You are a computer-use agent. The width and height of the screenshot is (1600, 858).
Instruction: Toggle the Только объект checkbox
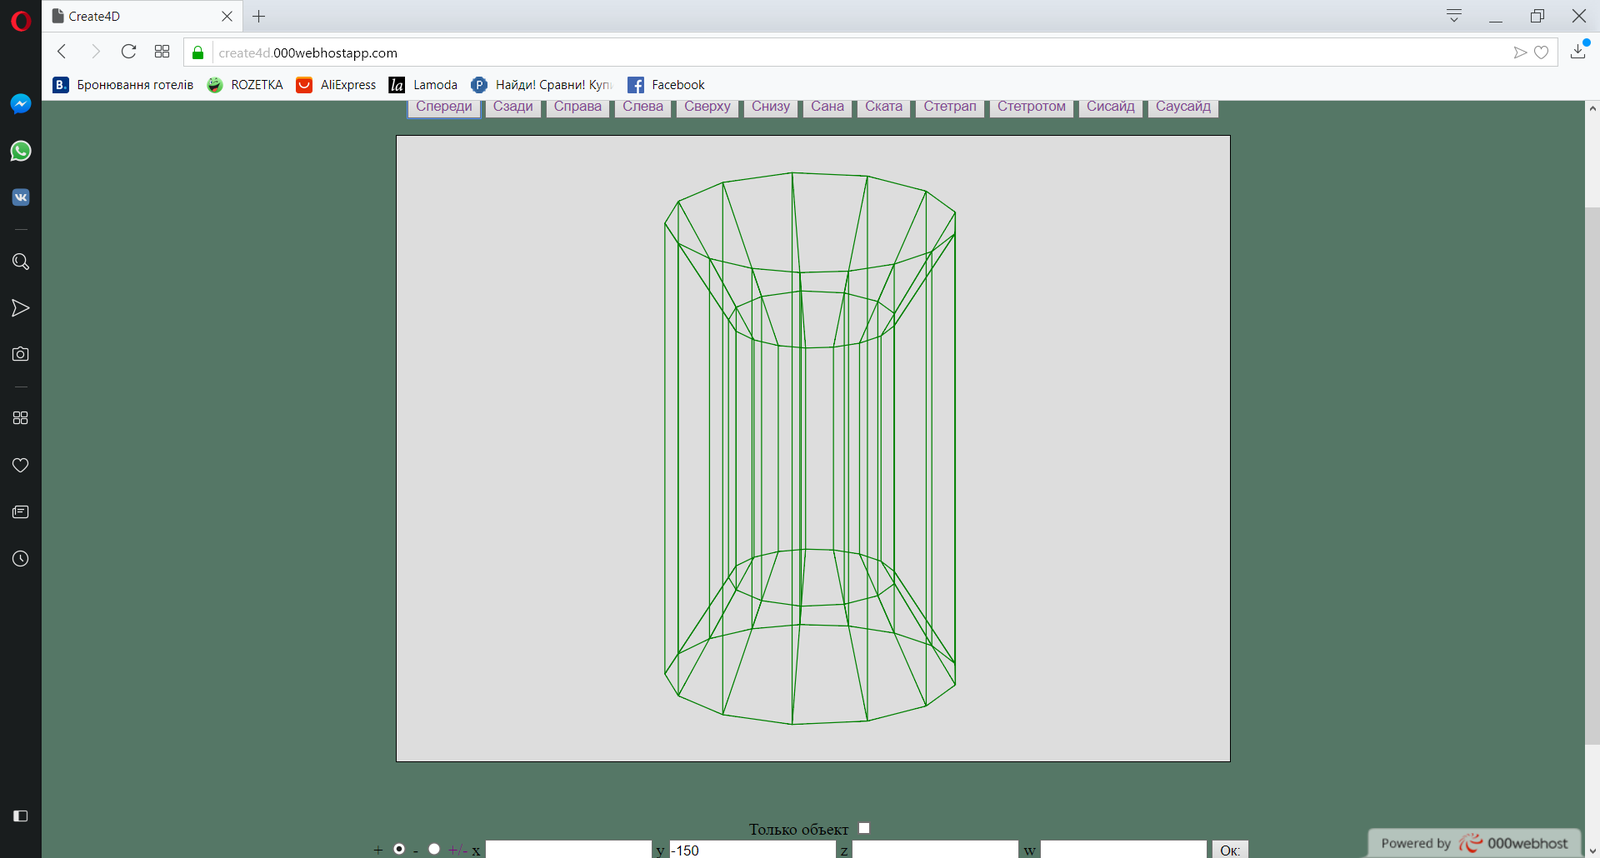(x=864, y=828)
